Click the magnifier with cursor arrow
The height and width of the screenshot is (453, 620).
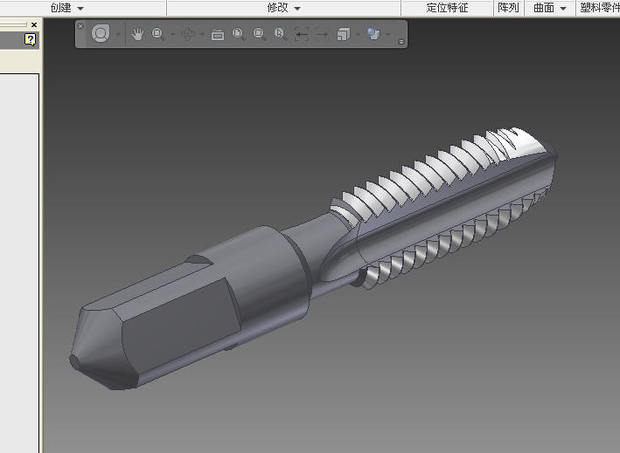[280, 34]
